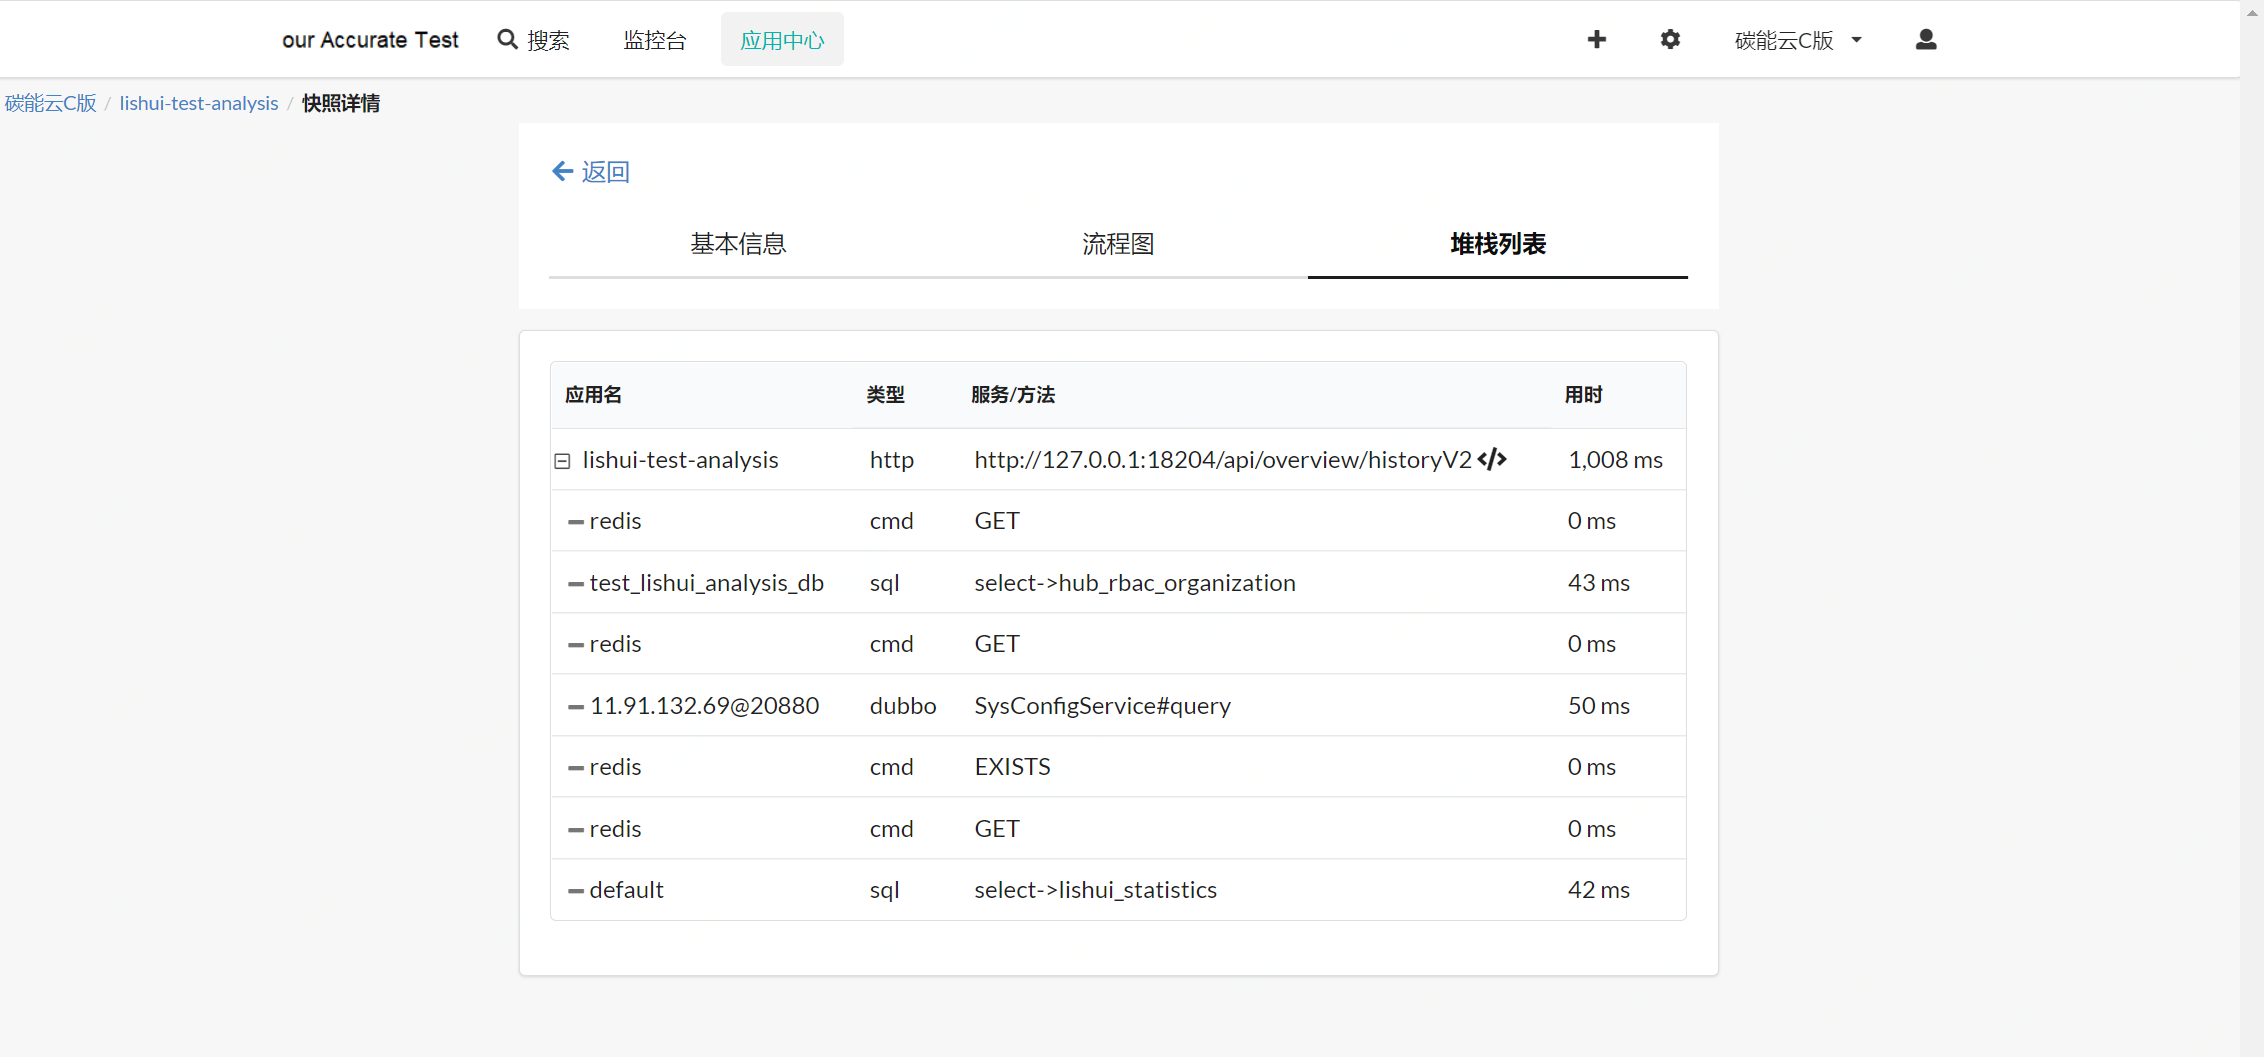This screenshot has height=1057, width=2264.
Task: Open 碳能云C版 breadcrumb link
Action: point(50,103)
